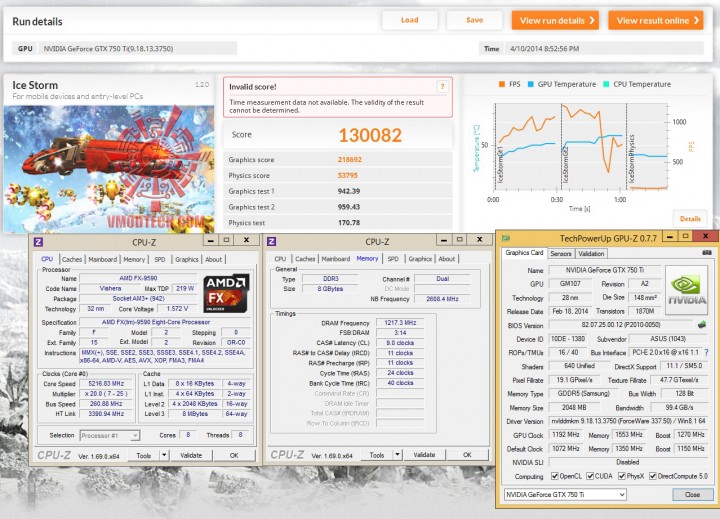
Task: Open Caches tab in left CPU-Z window
Action: tap(72, 260)
